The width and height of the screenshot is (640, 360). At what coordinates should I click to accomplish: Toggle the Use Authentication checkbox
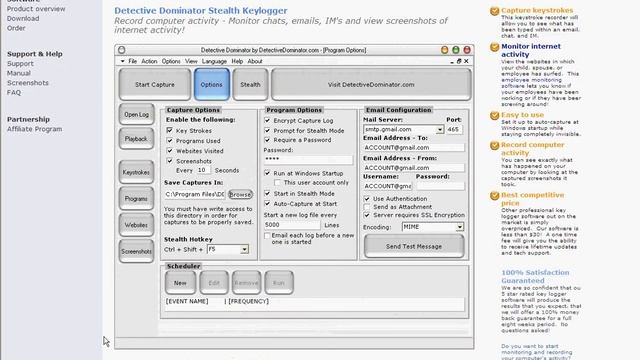367,198
